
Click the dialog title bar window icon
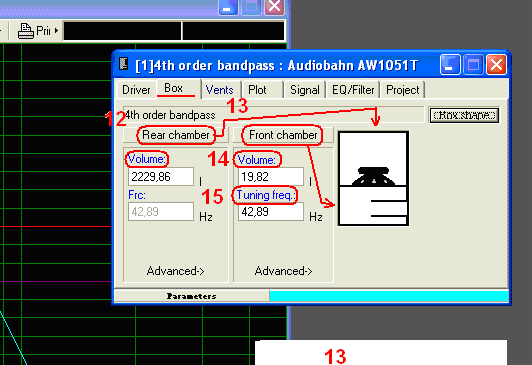point(124,64)
